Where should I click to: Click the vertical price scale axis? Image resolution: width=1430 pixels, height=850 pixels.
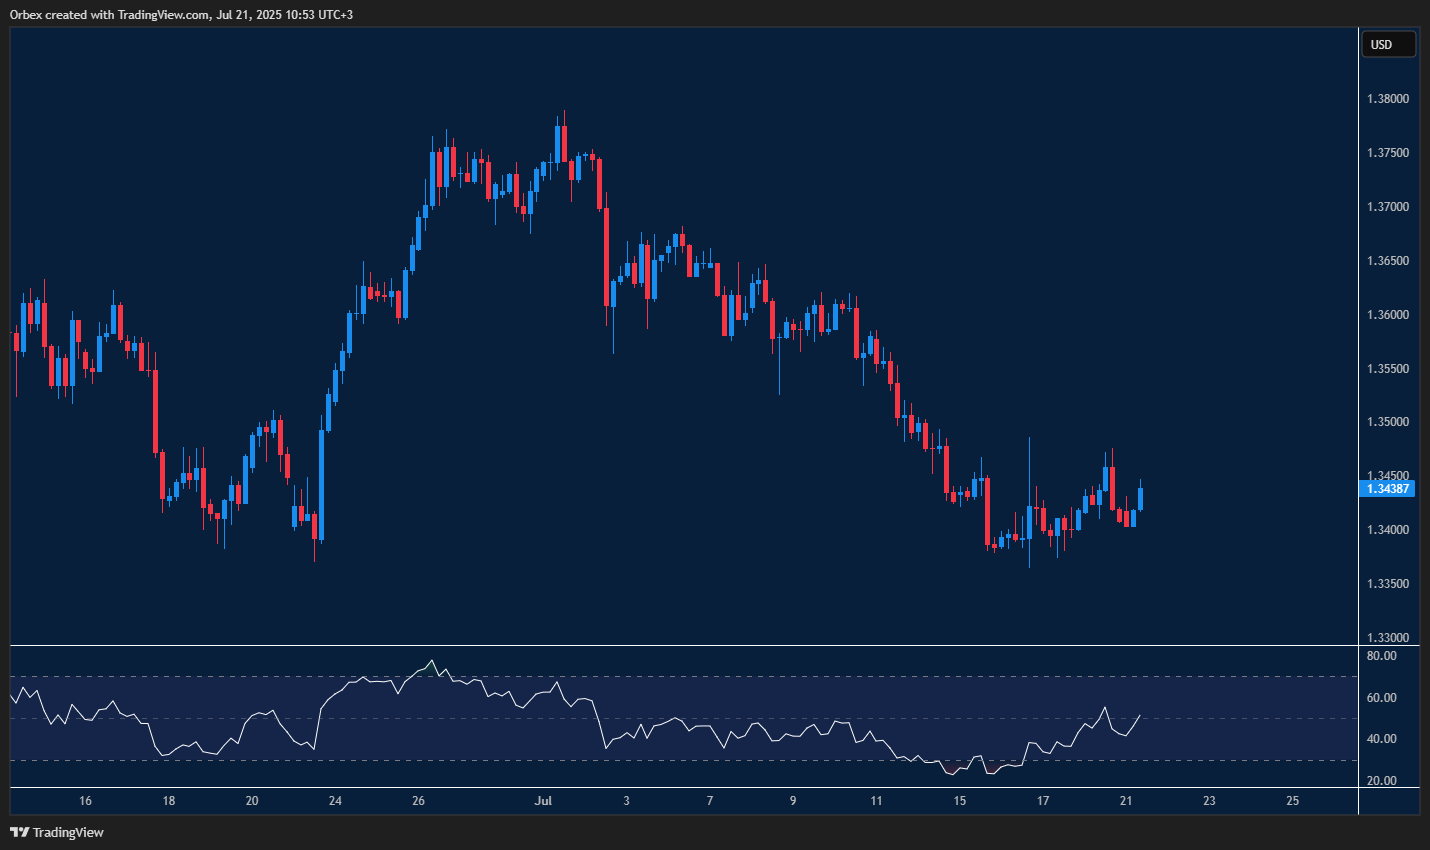[x=1388, y=350]
